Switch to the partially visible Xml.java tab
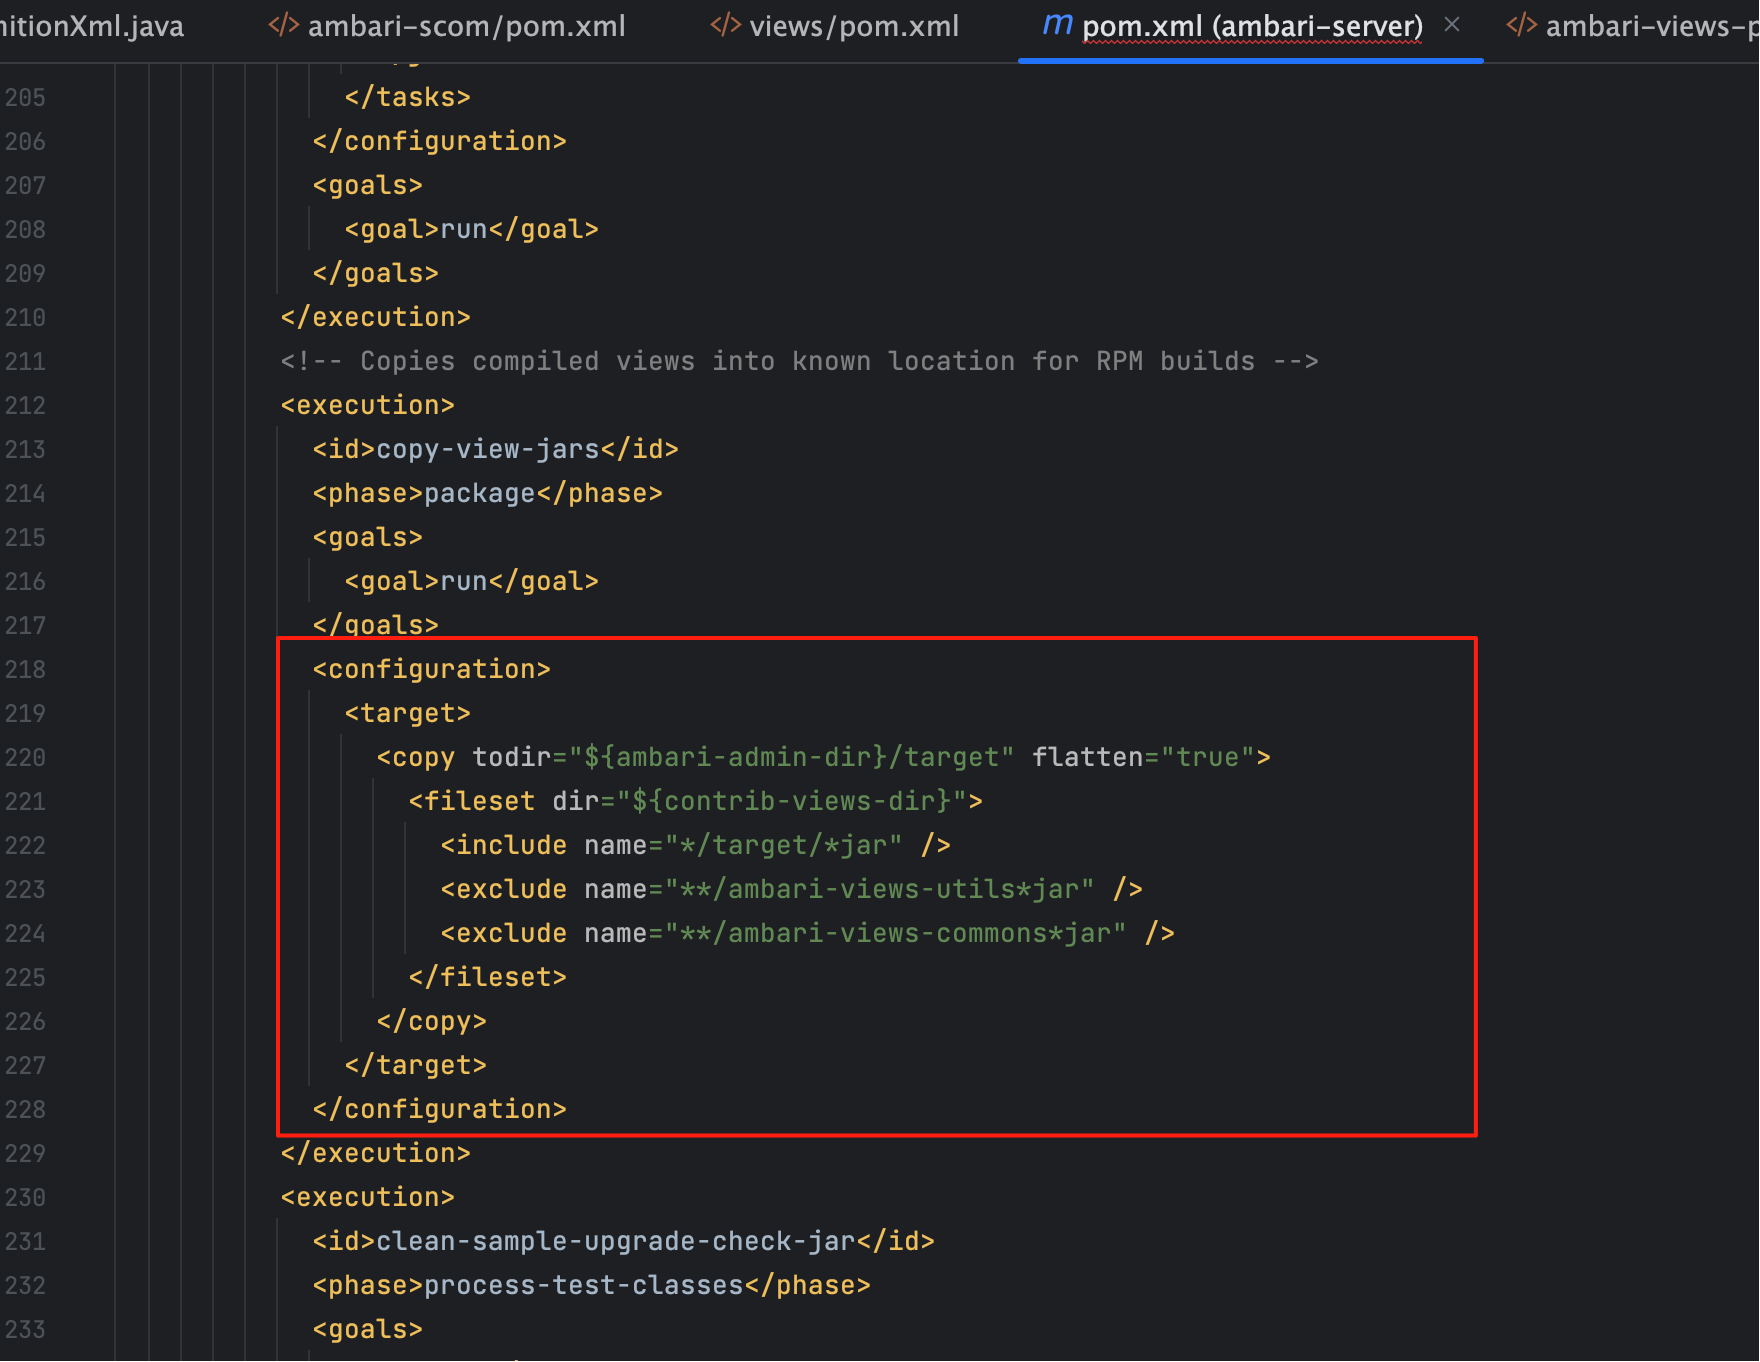This screenshot has width=1760, height=1362. [92, 27]
